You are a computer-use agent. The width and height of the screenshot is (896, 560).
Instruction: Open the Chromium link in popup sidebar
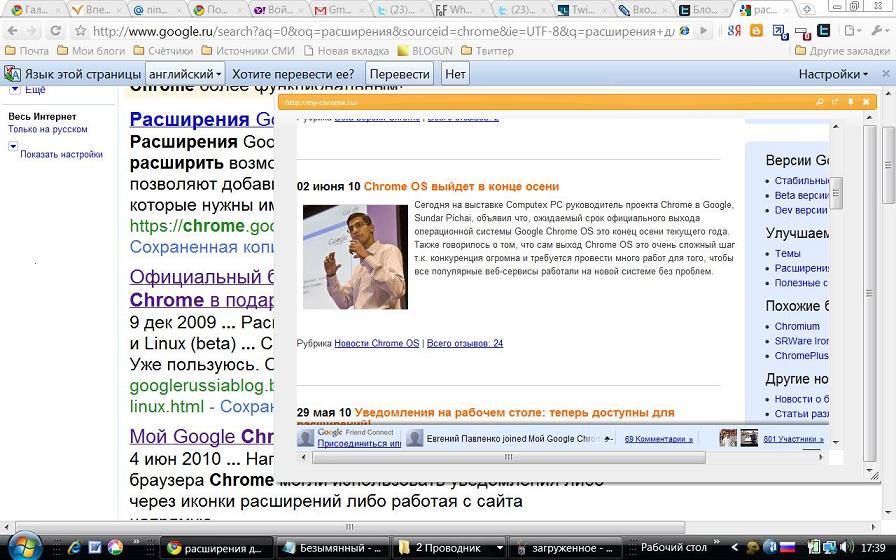click(x=797, y=326)
